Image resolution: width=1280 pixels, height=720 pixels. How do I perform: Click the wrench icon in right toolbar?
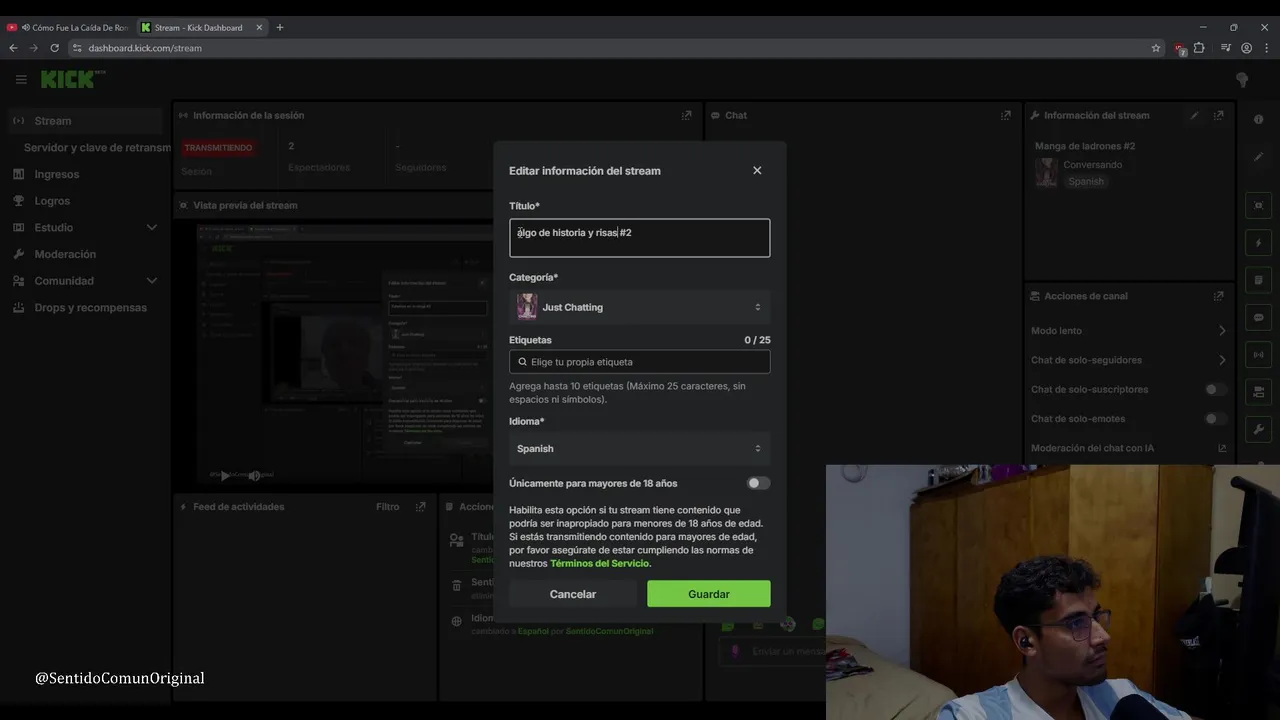(x=1259, y=429)
